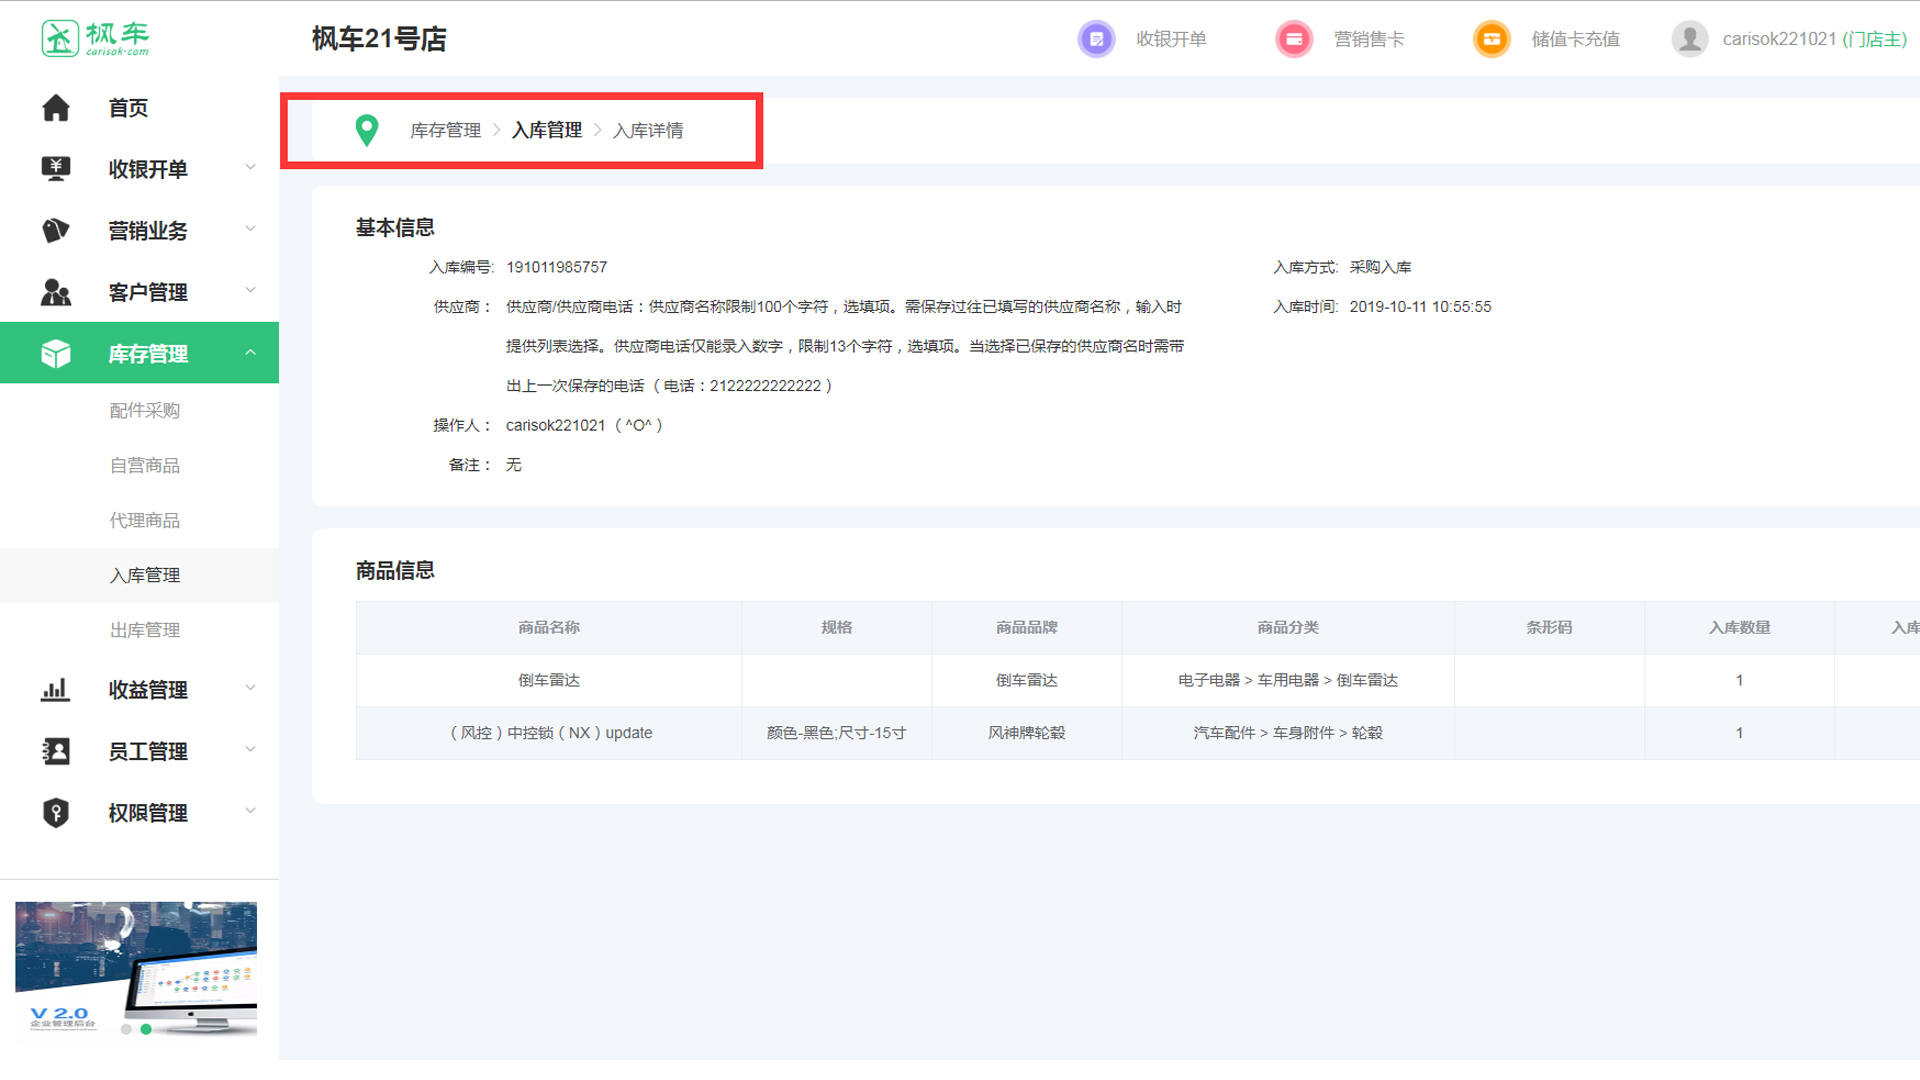The width and height of the screenshot is (1920, 1080).
Task: Expand the 客户管理 menu chevron
Action: click(250, 290)
